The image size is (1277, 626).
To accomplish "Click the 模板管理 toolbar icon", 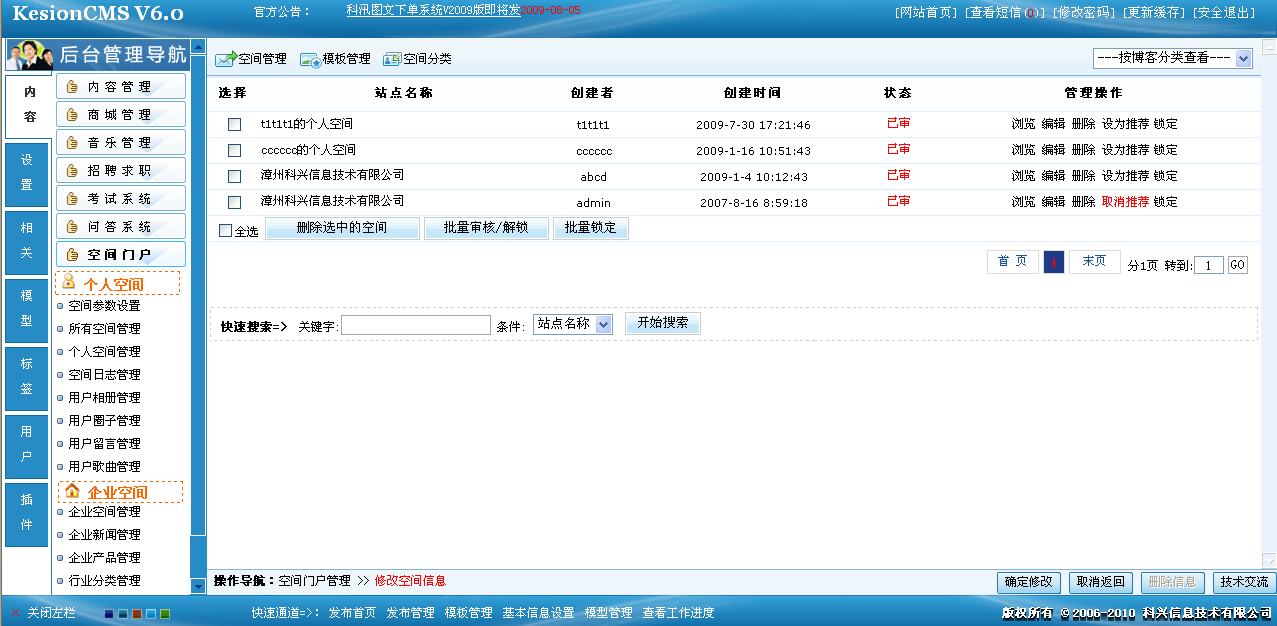I will click(x=310, y=59).
